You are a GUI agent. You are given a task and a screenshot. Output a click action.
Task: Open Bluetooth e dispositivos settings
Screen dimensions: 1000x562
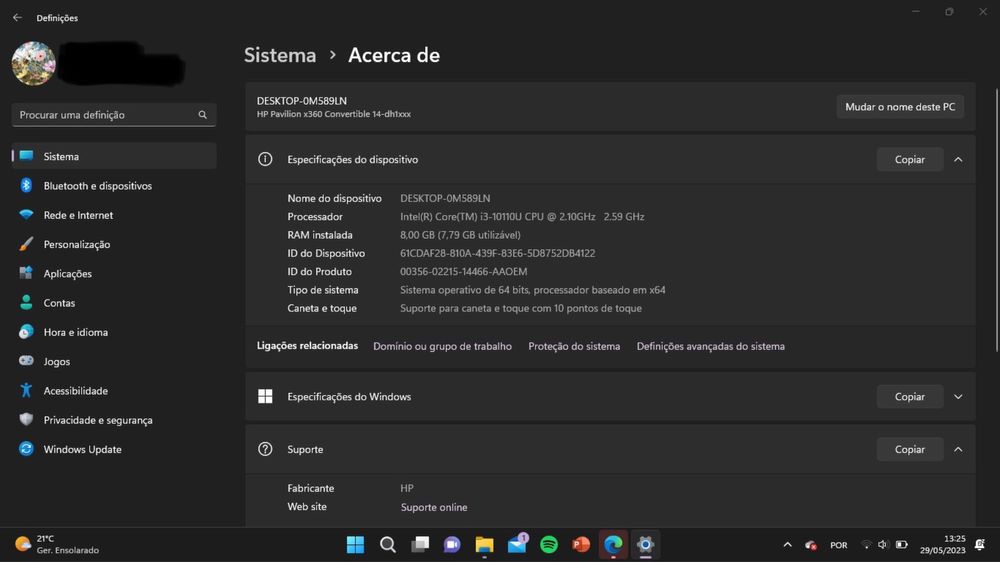(x=114, y=186)
